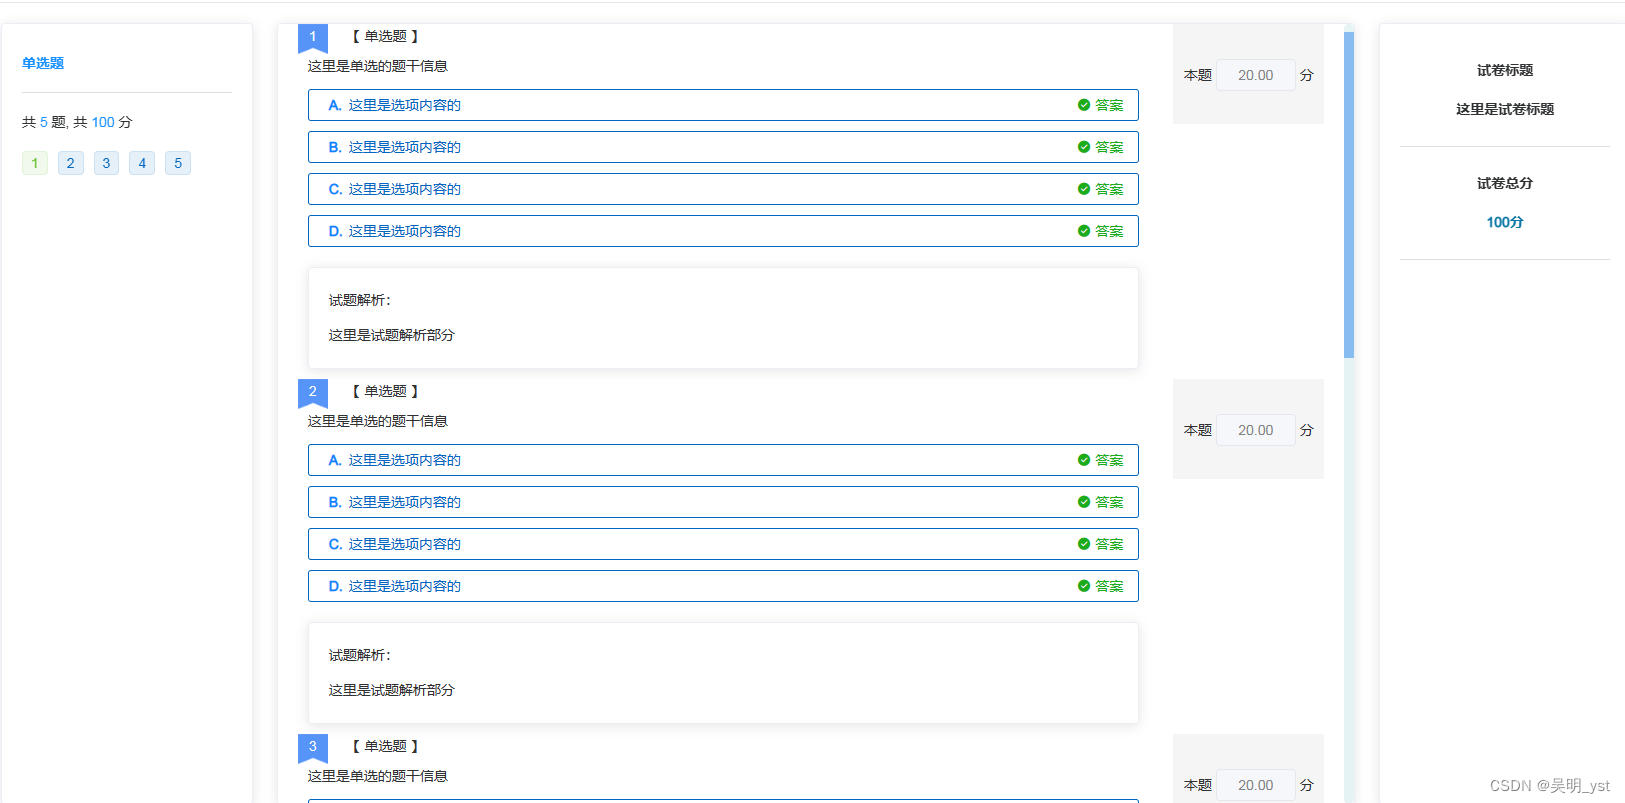Viewport: 1625px width, 803px height.
Task: Select option A of question 2
Action: [x=723, y=460]
